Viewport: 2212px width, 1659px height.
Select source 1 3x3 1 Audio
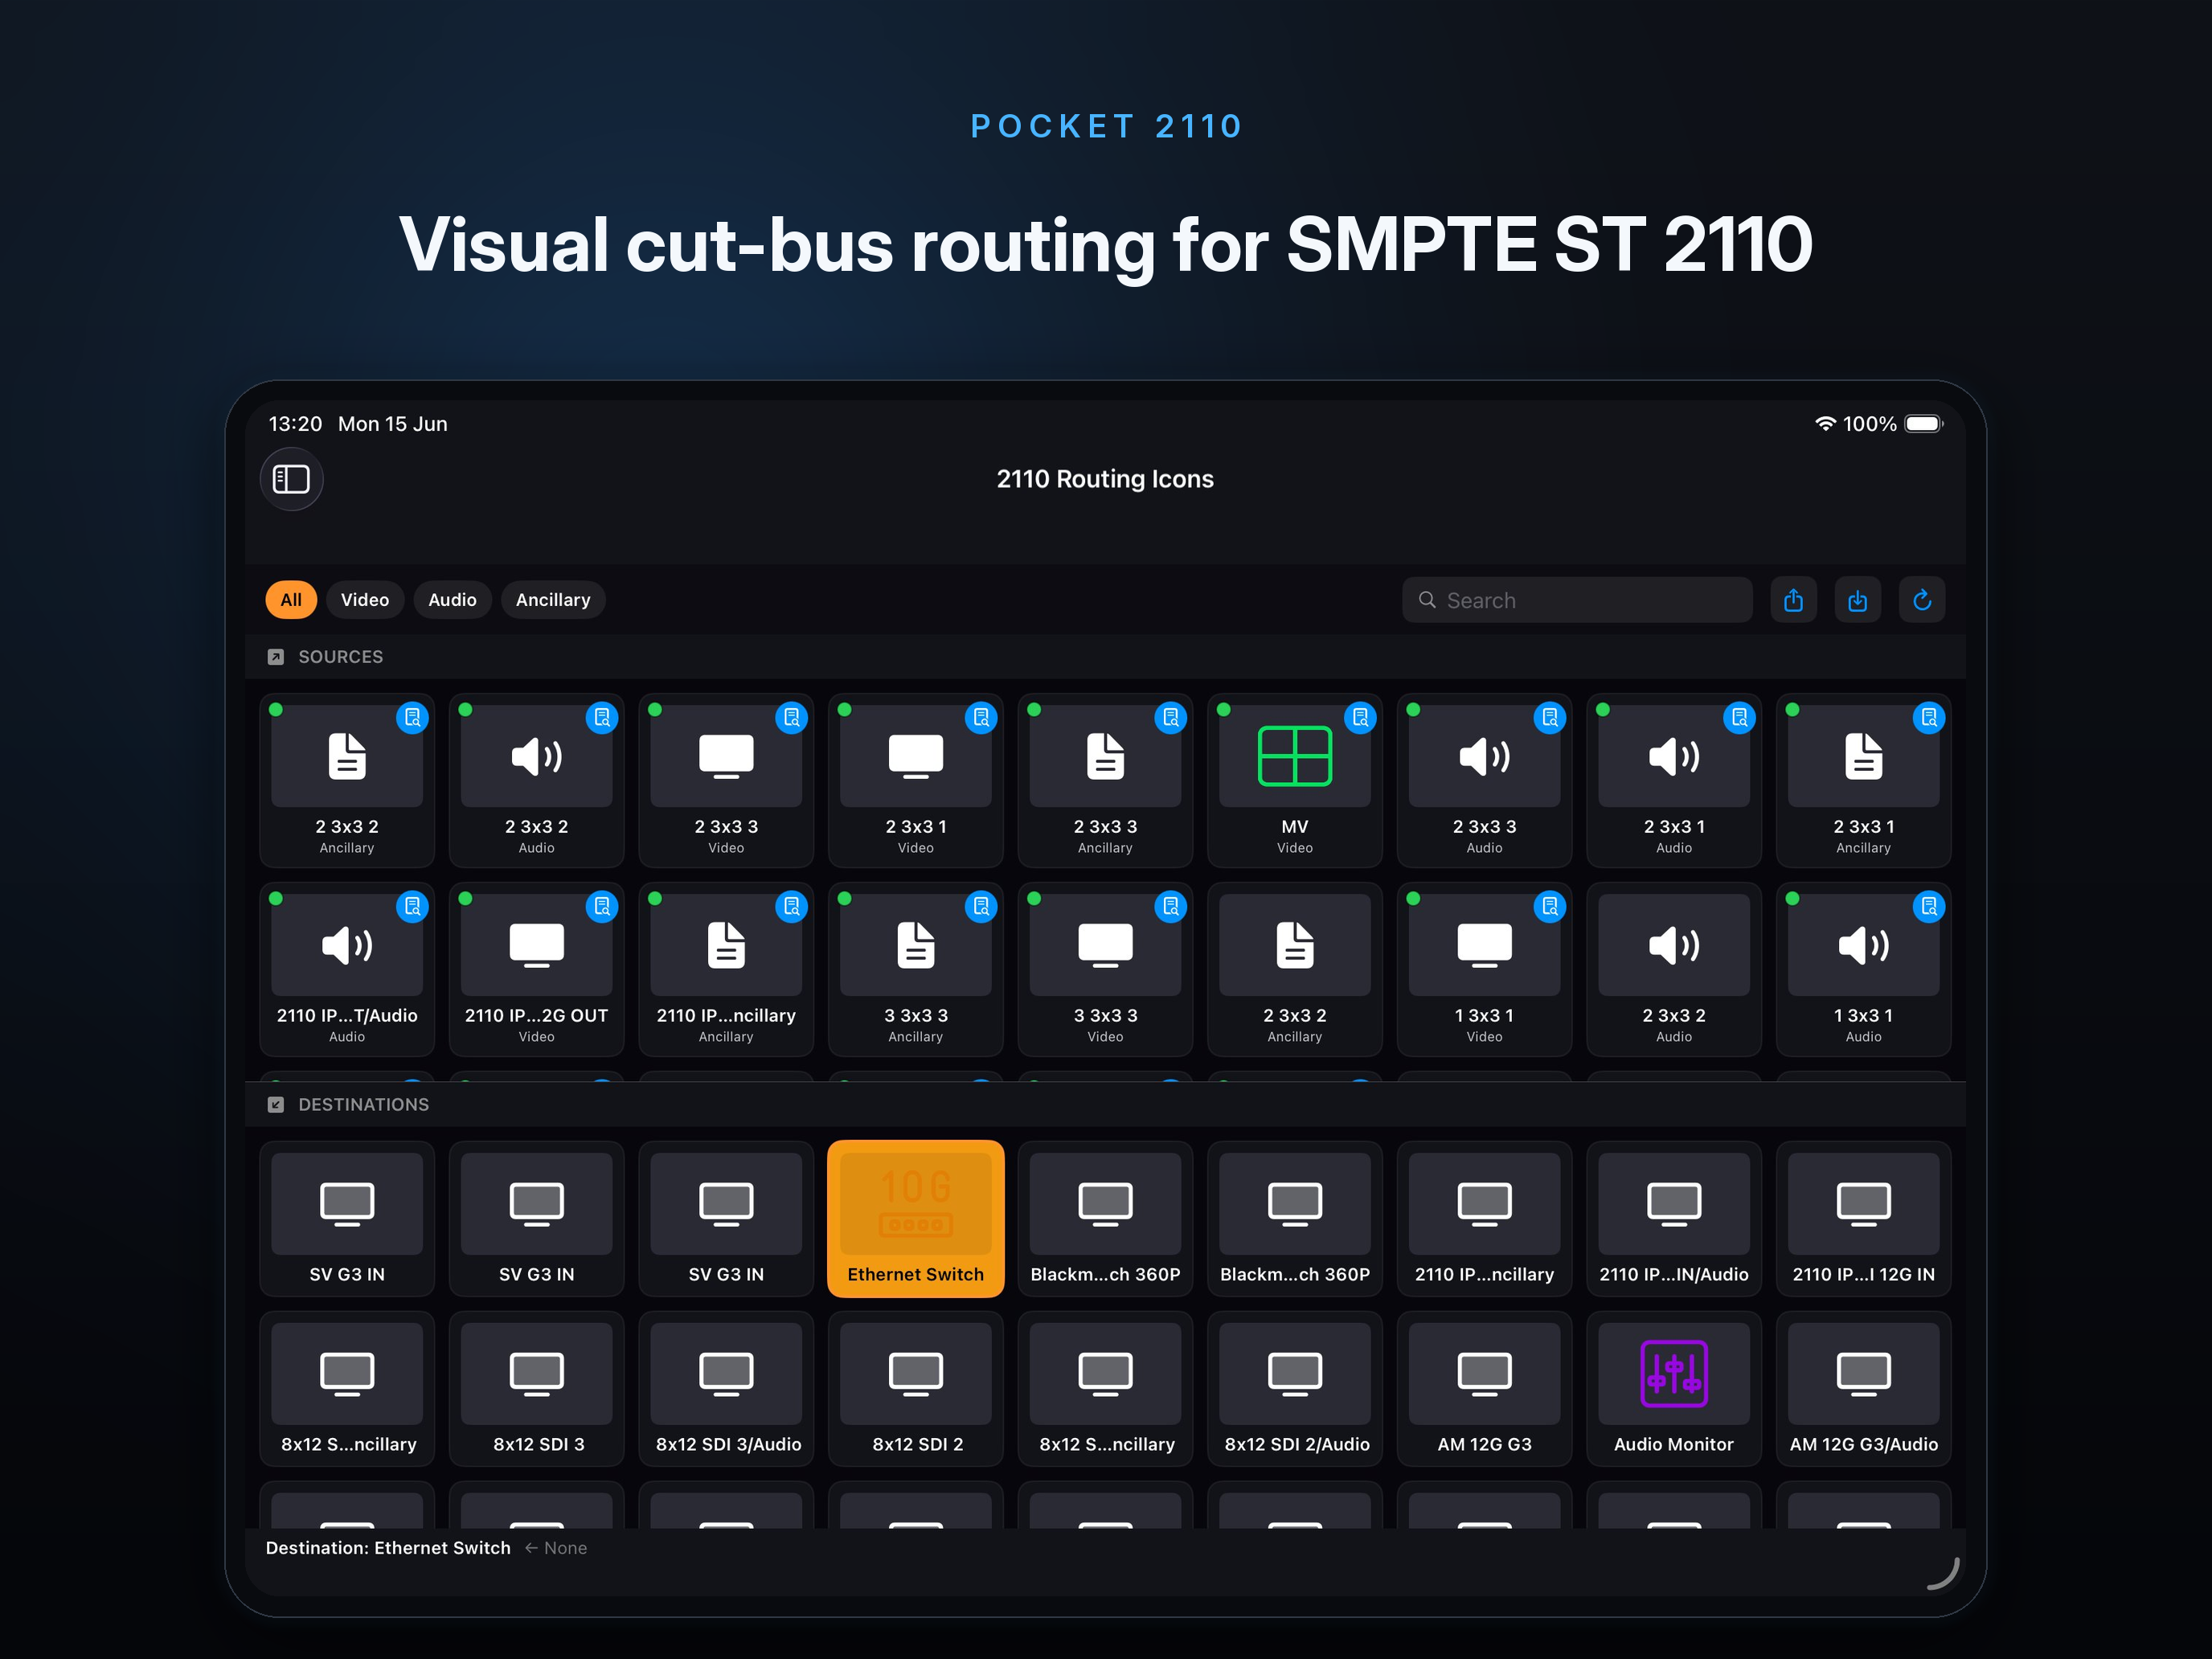[x=1863, y=969]
